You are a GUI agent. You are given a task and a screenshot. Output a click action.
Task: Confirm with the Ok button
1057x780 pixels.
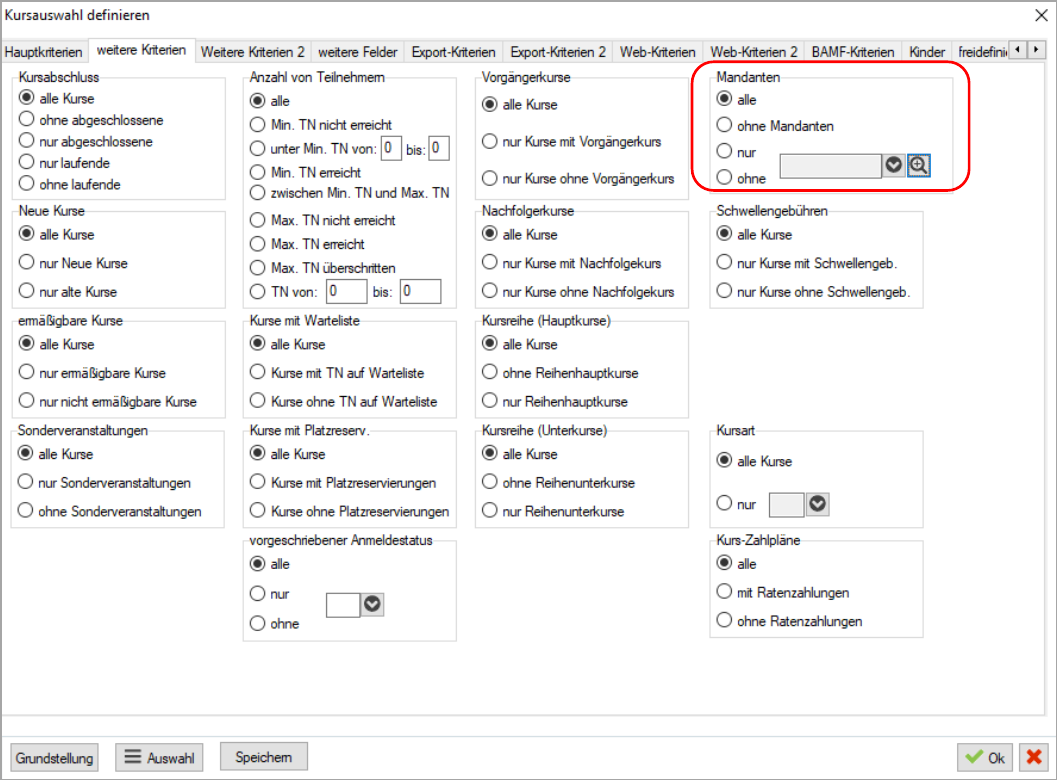[985, 757]
